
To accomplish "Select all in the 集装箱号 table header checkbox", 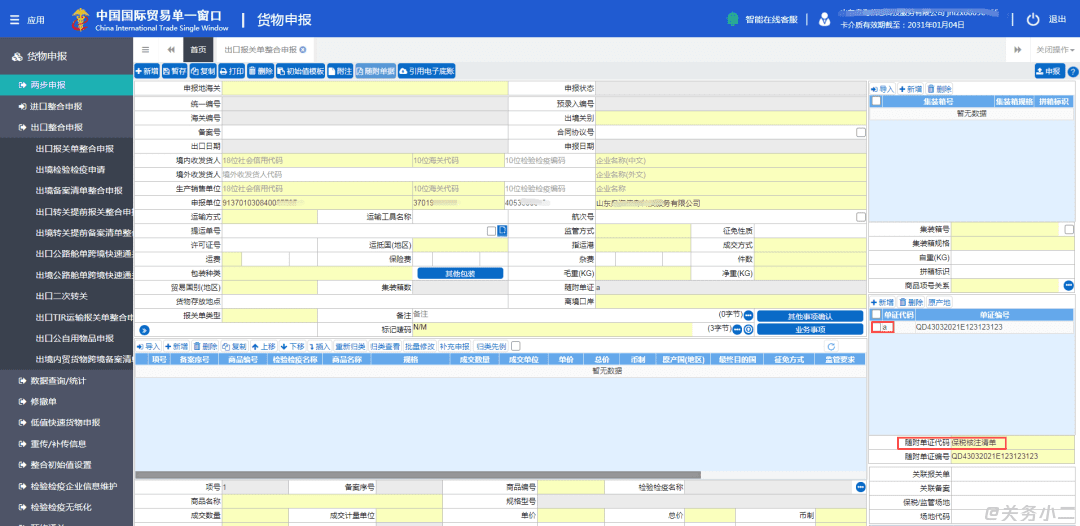I will click(876, 101).
